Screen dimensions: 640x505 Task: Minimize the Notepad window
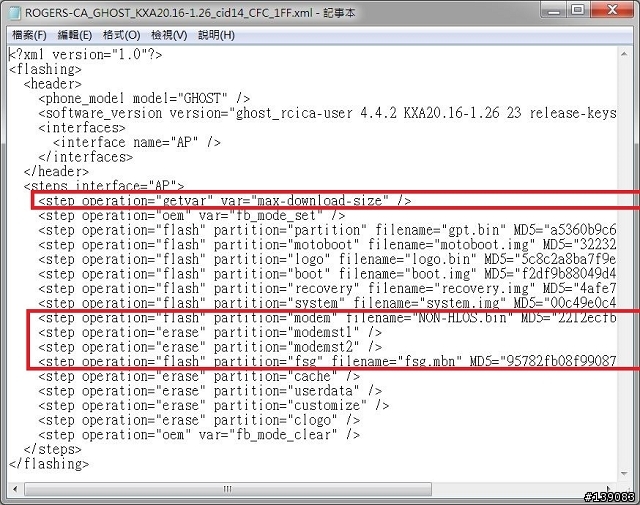click(x=553, y=10)
